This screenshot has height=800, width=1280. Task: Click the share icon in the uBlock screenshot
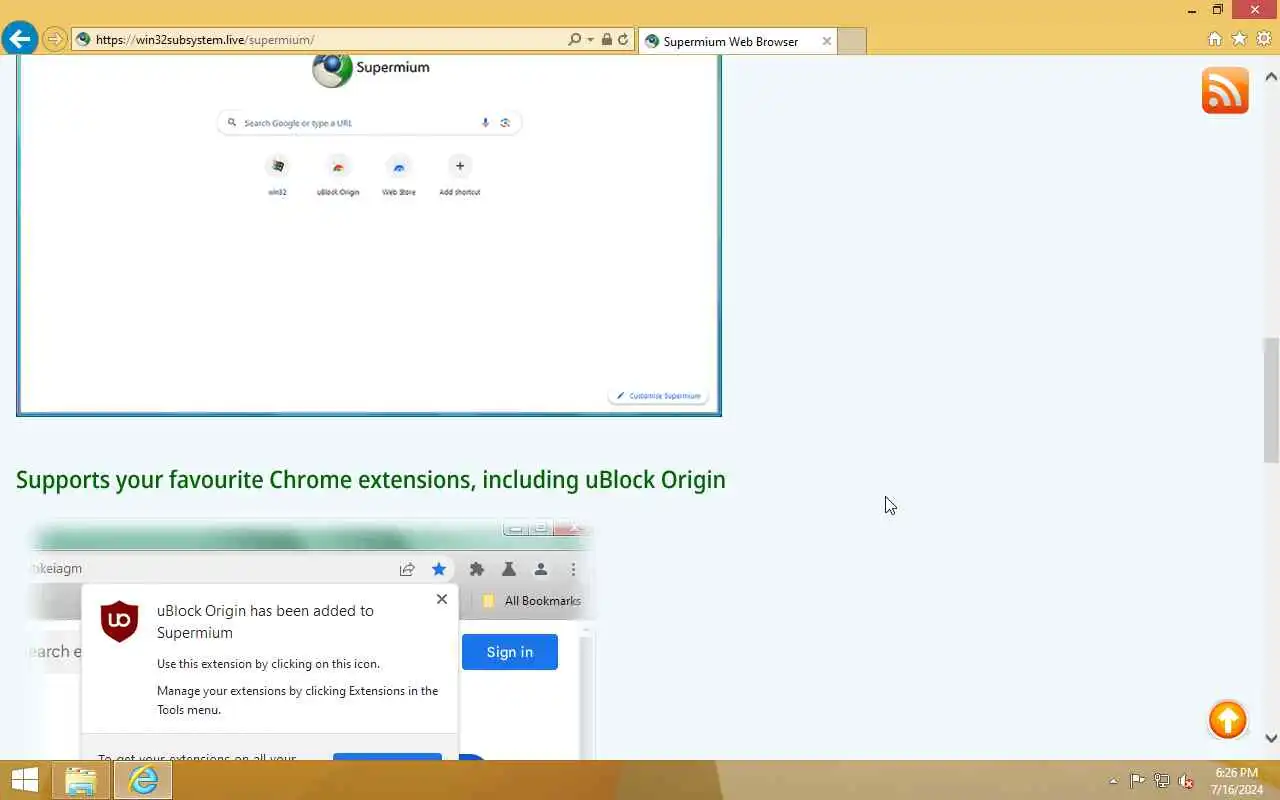click(x=407, y=569)
